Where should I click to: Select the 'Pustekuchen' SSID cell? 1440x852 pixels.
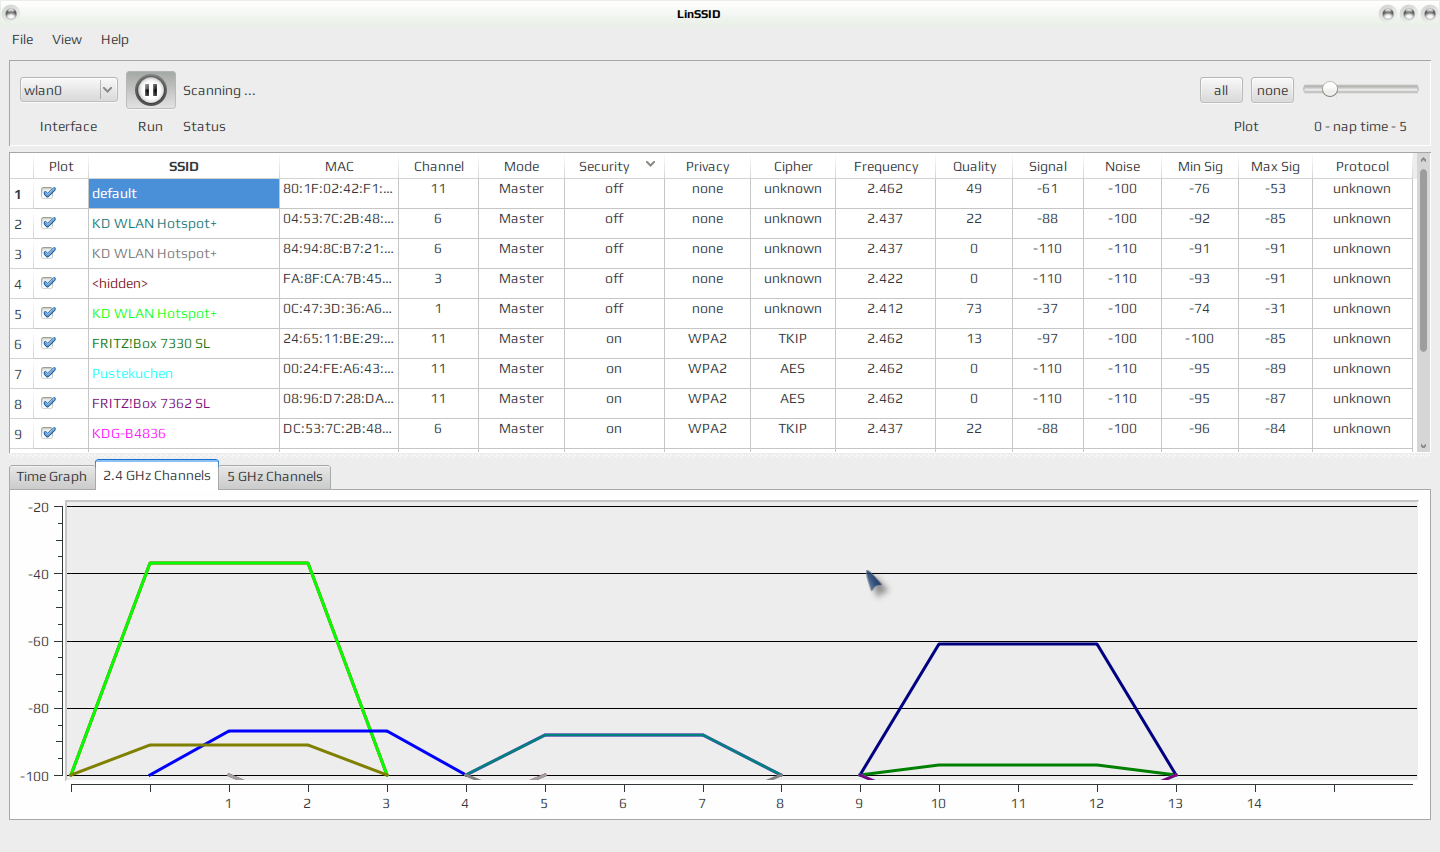pos(184,373)
